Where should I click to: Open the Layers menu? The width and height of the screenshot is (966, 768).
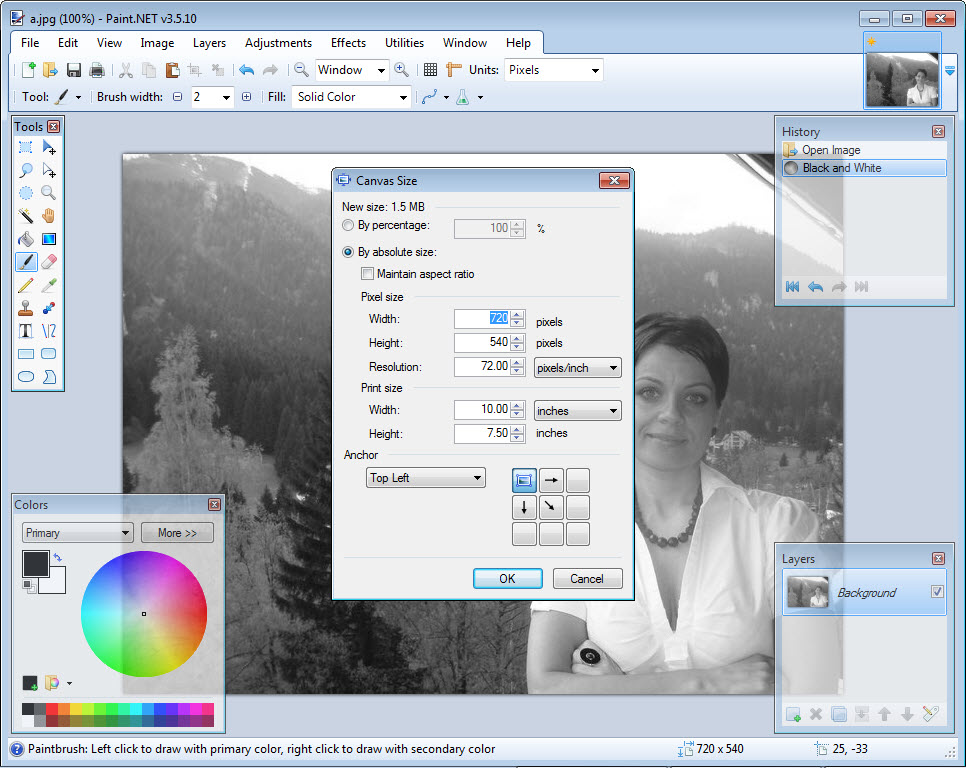[209, 43]
